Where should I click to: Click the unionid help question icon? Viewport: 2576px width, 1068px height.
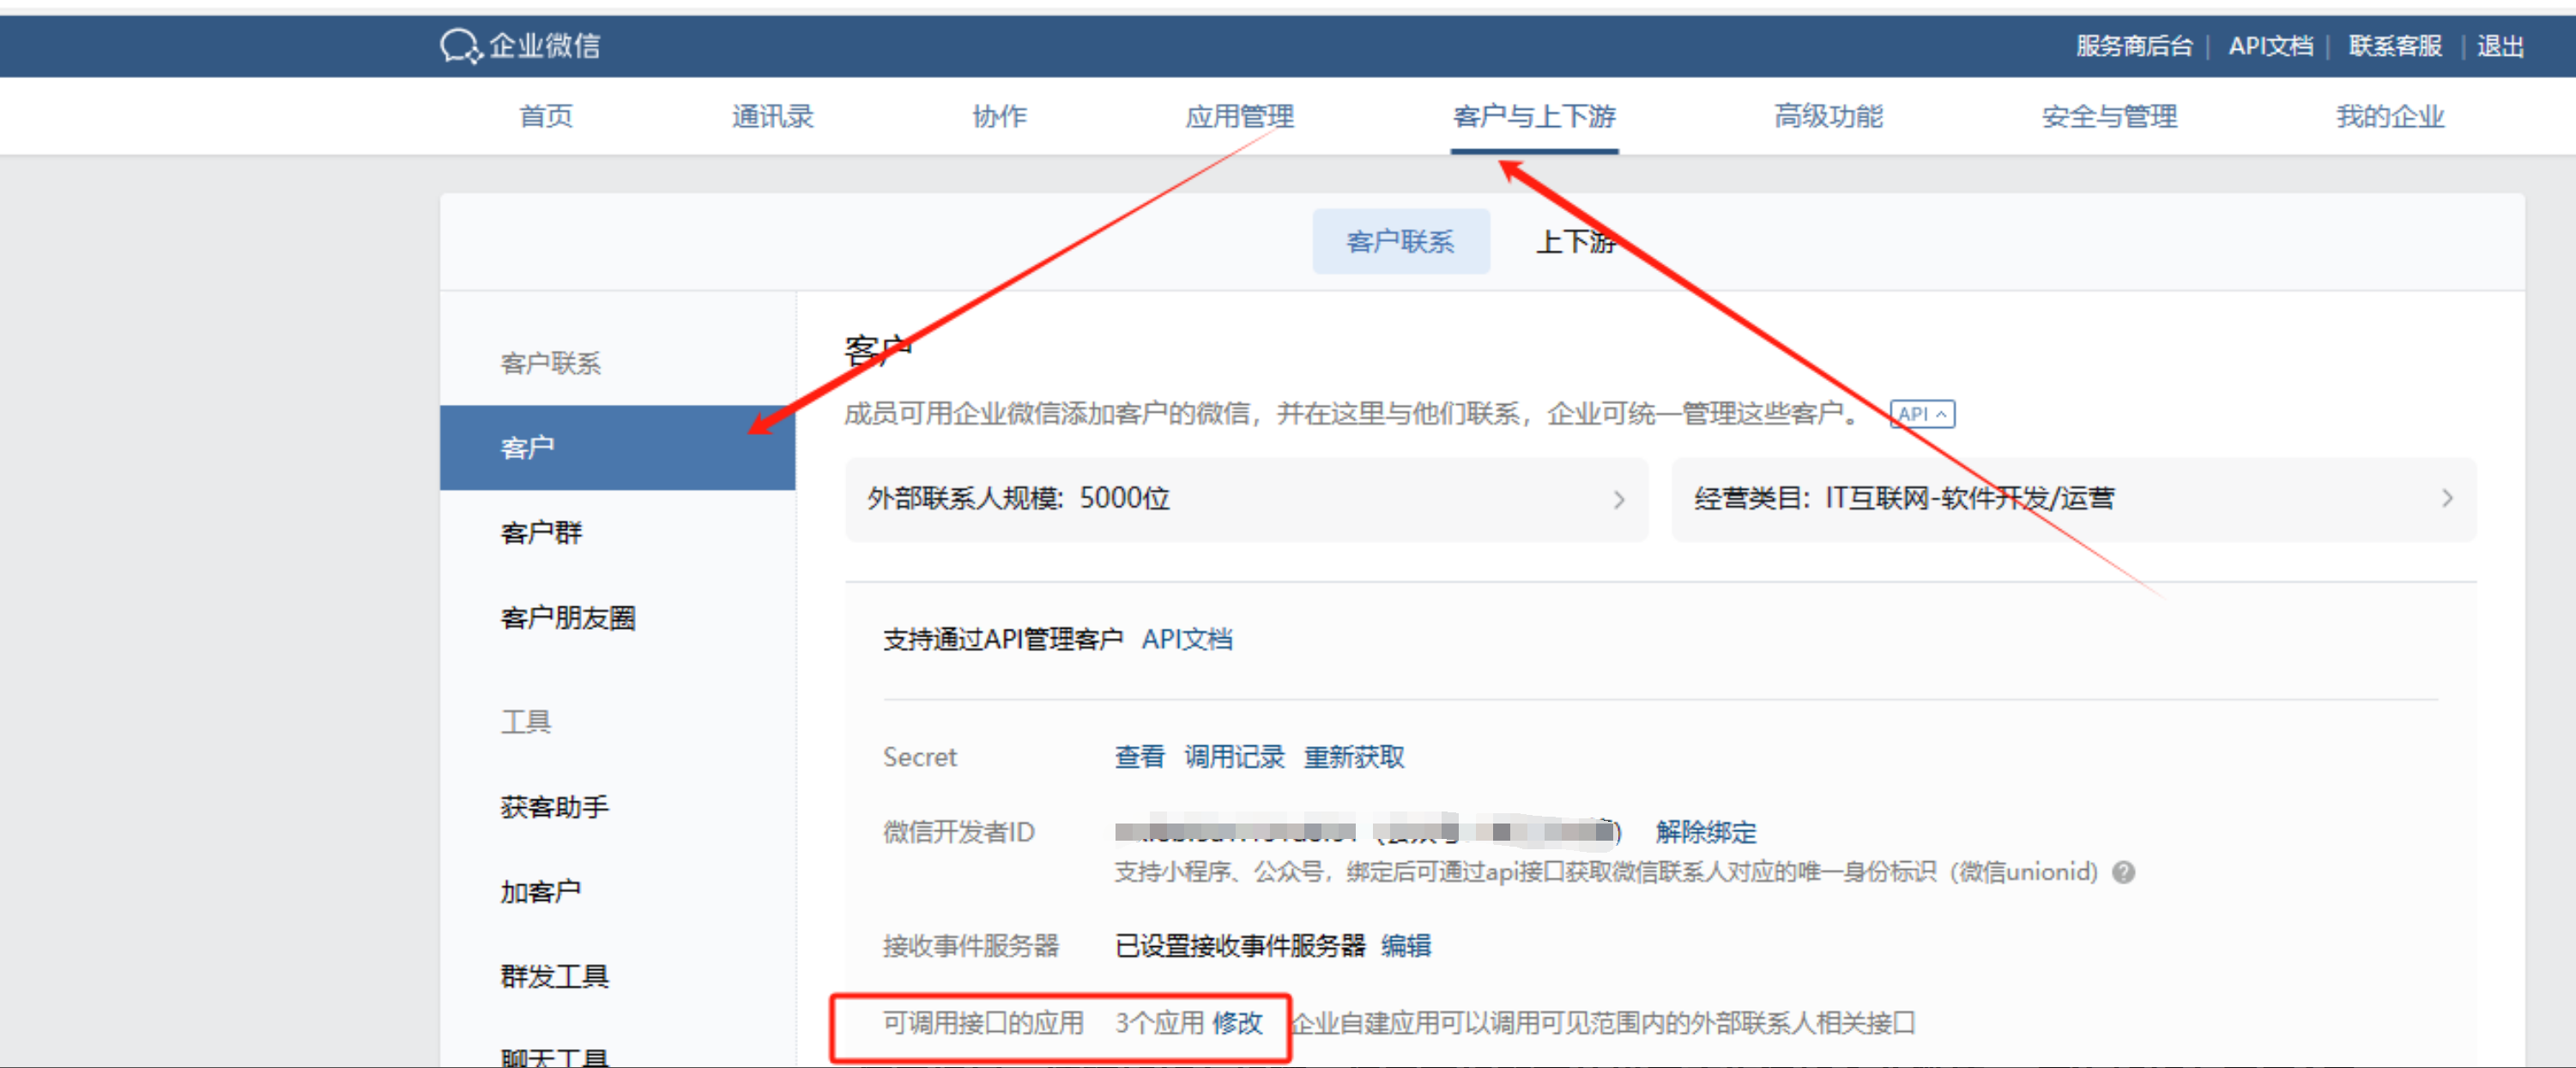click(2123, 872)
